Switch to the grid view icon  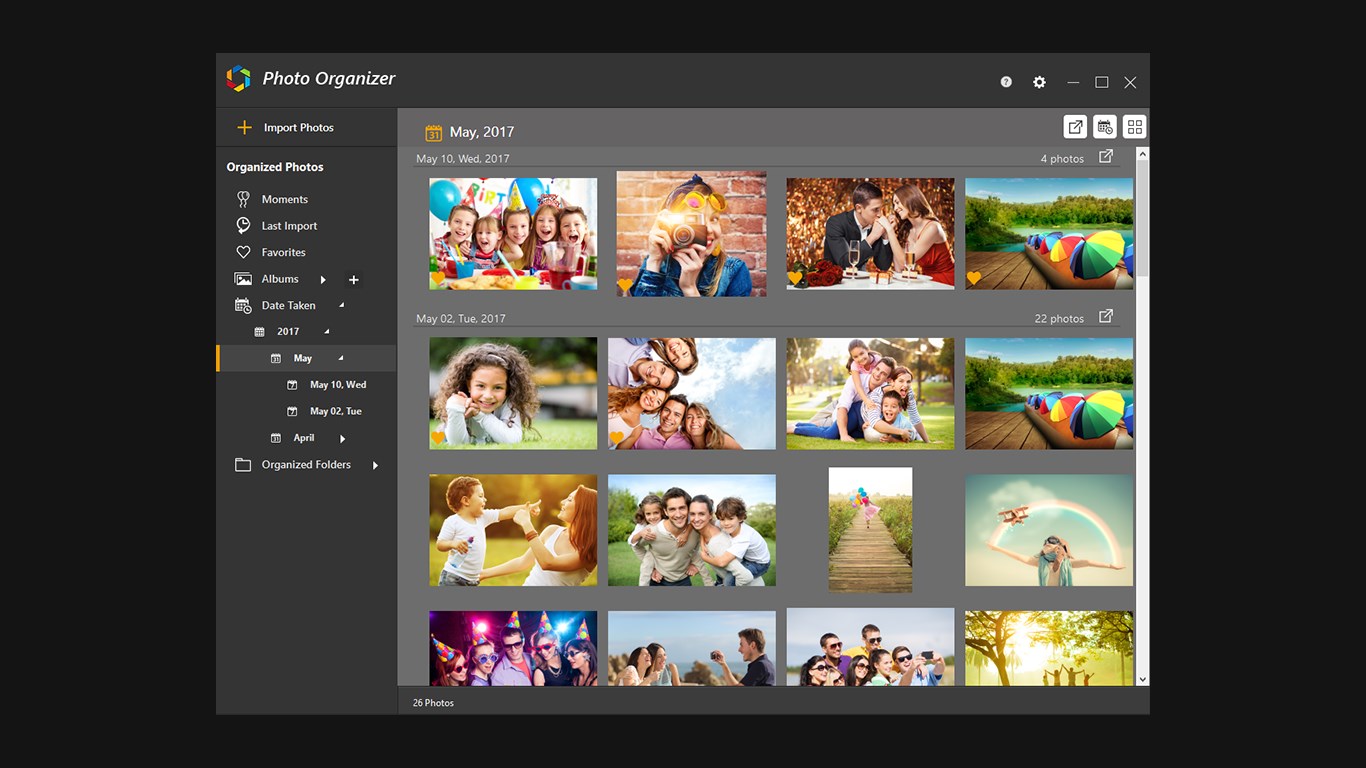click(1134, 127)
